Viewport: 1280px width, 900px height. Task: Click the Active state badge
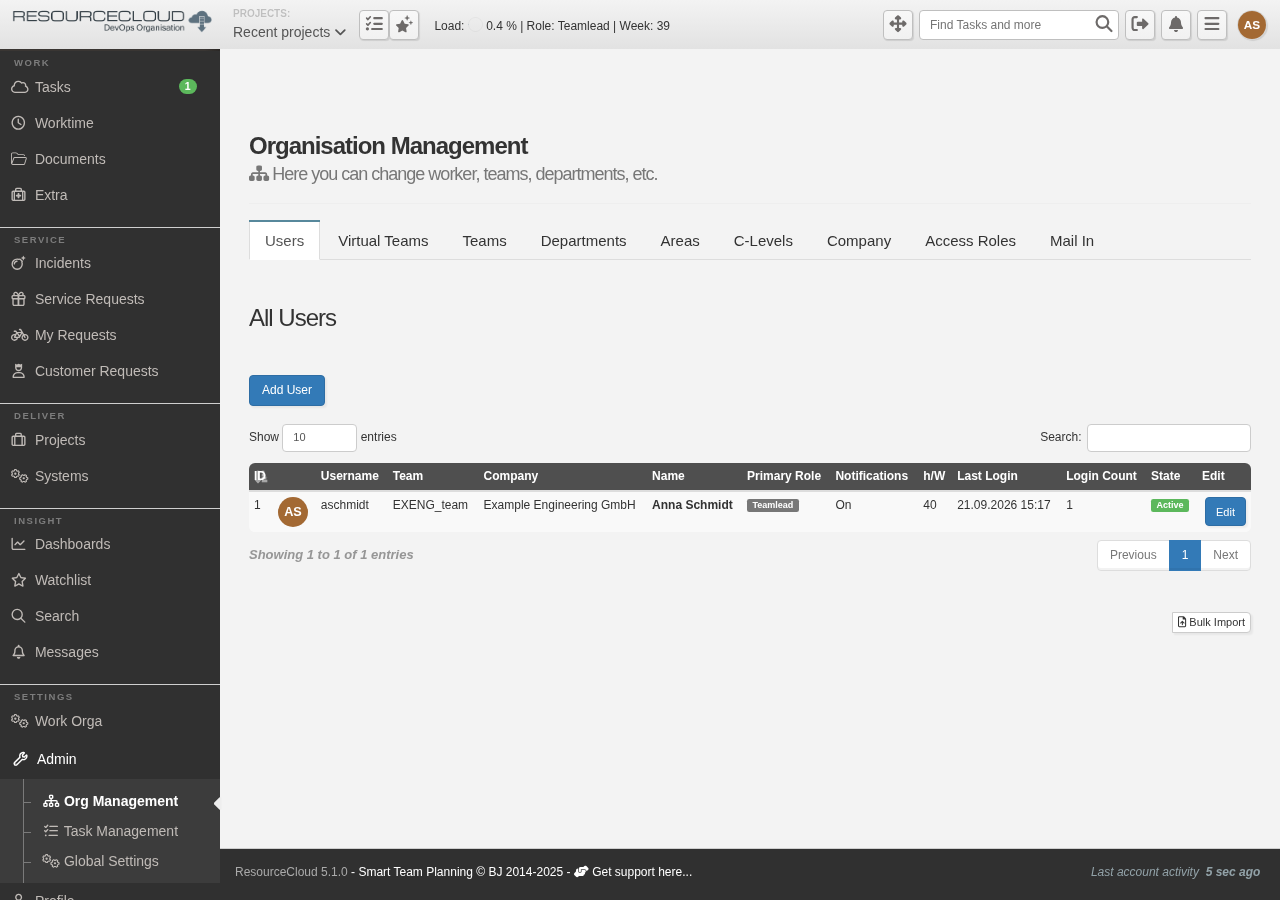tap(1170, 505)
